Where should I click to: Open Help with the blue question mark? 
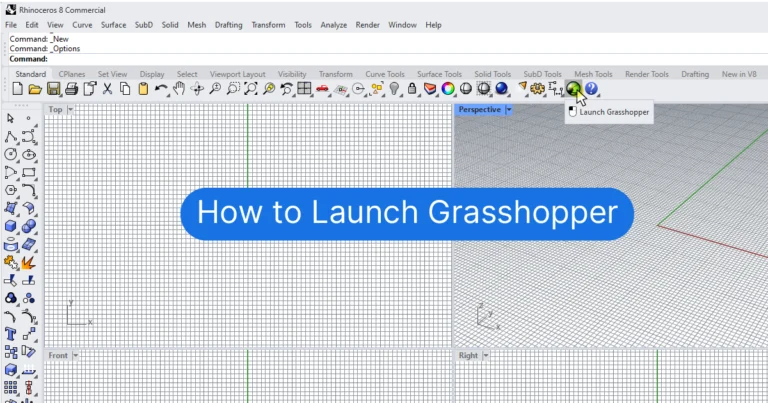tap(591, 89)
